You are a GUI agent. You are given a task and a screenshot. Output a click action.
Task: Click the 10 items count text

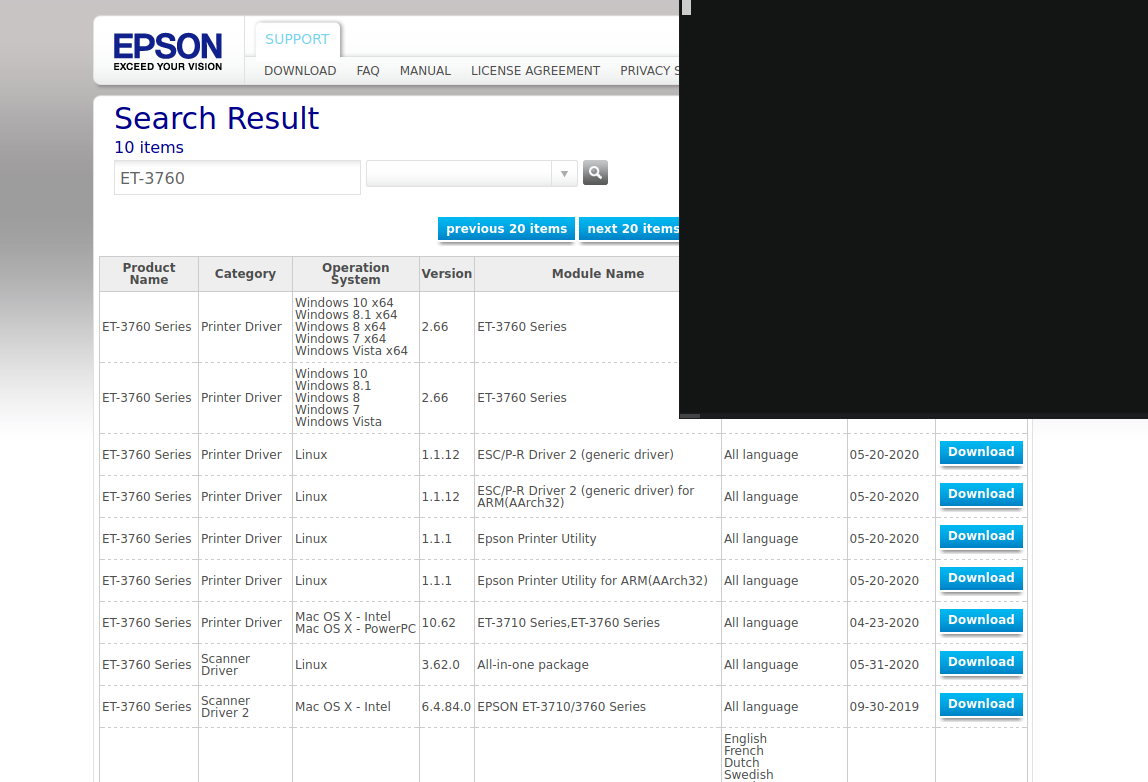coord(149,147)
